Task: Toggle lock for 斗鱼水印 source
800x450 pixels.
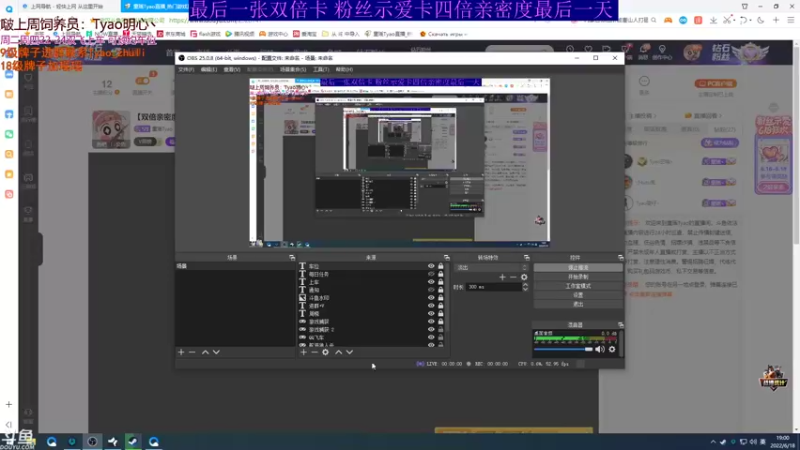Action: 441,297
